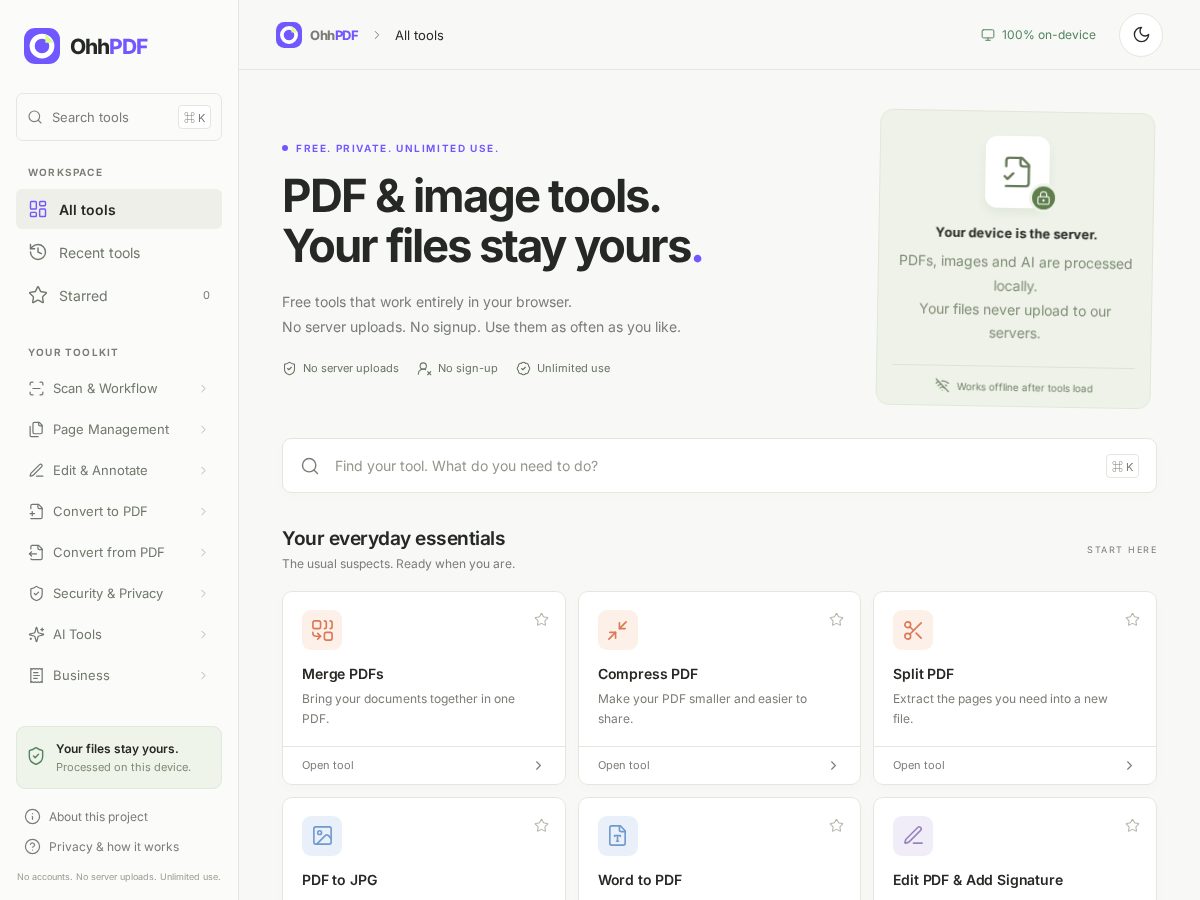Viewport: 1200px width, 900px height.
Task: Open tool link for Compress PDF
Action: (624, 765)
